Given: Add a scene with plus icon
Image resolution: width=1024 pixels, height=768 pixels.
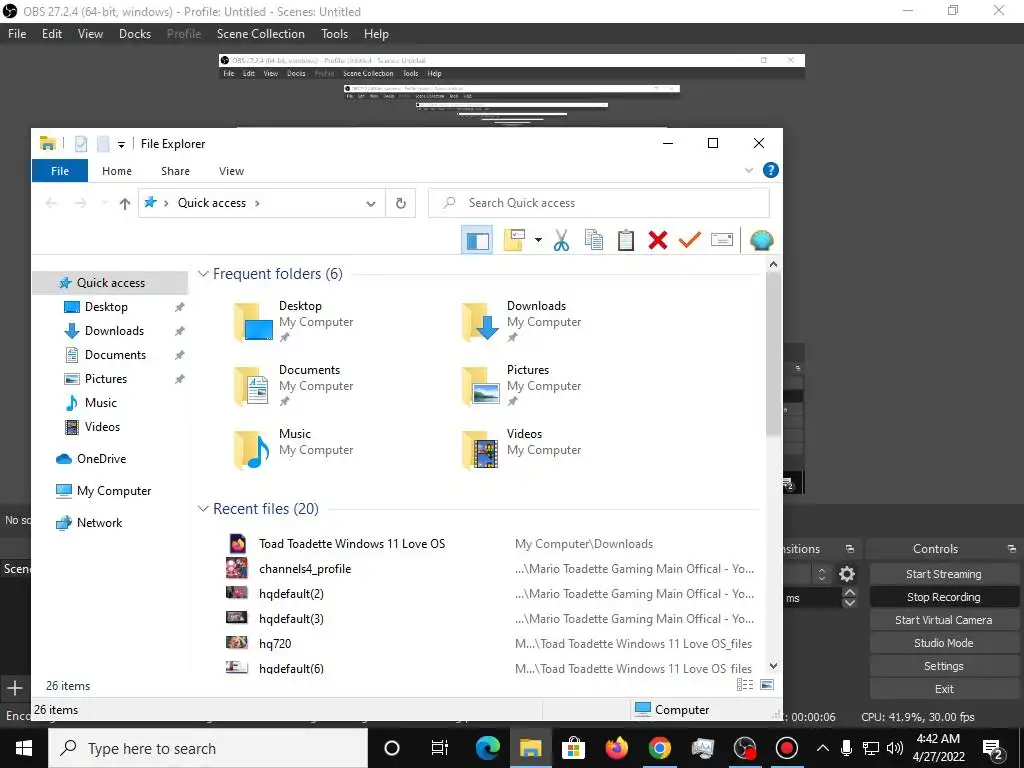Looking at the screenshot, I should [14, 688].
